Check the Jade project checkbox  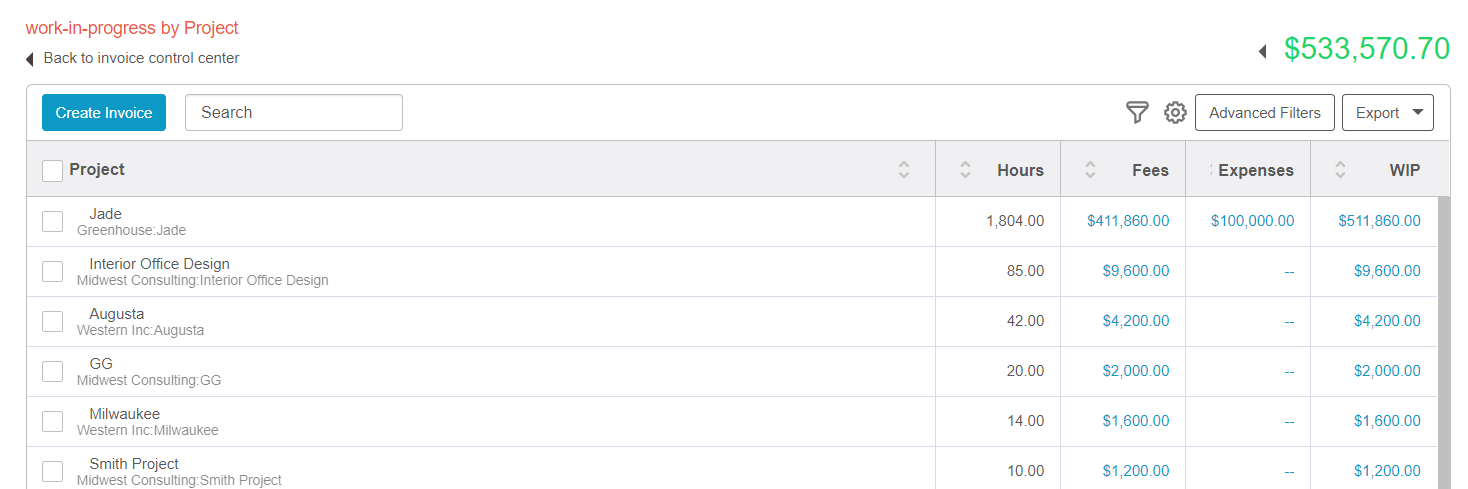click(52, 222)
